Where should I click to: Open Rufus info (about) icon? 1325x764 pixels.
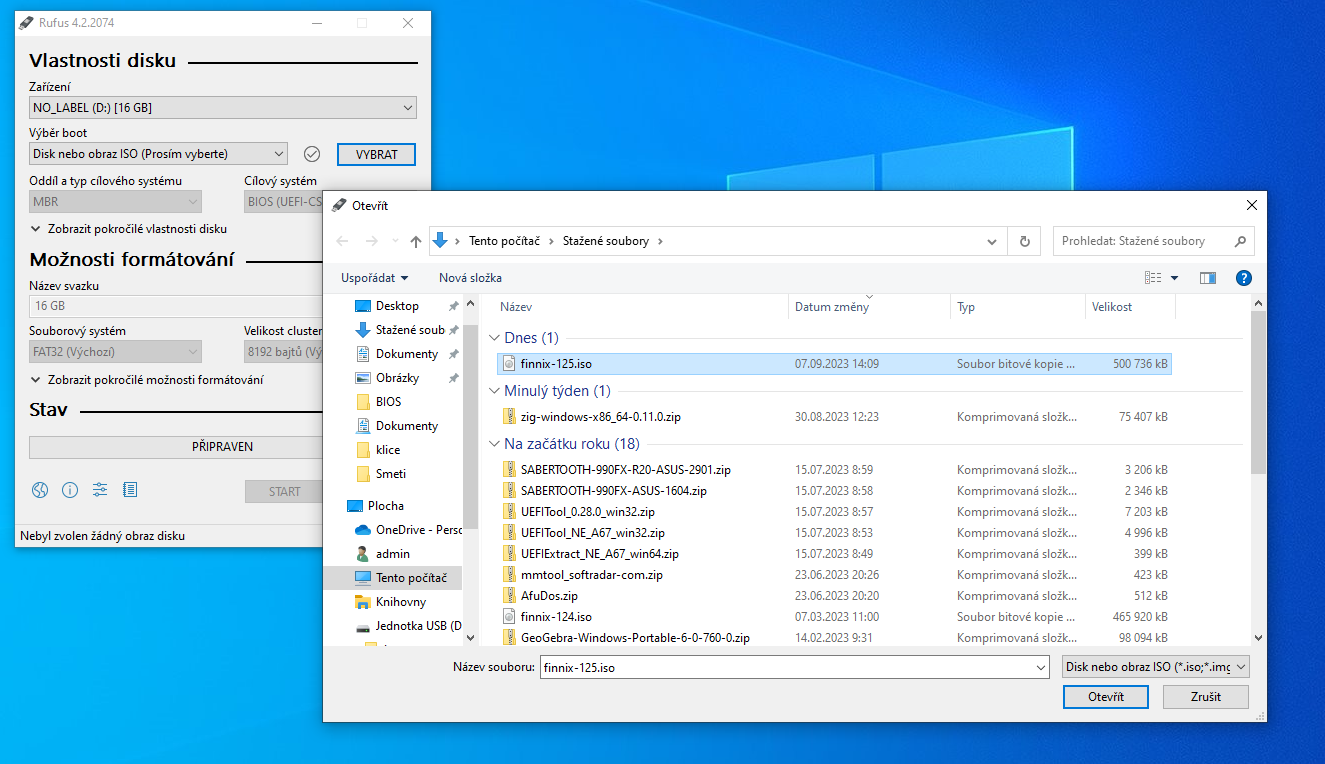[70, 490]
